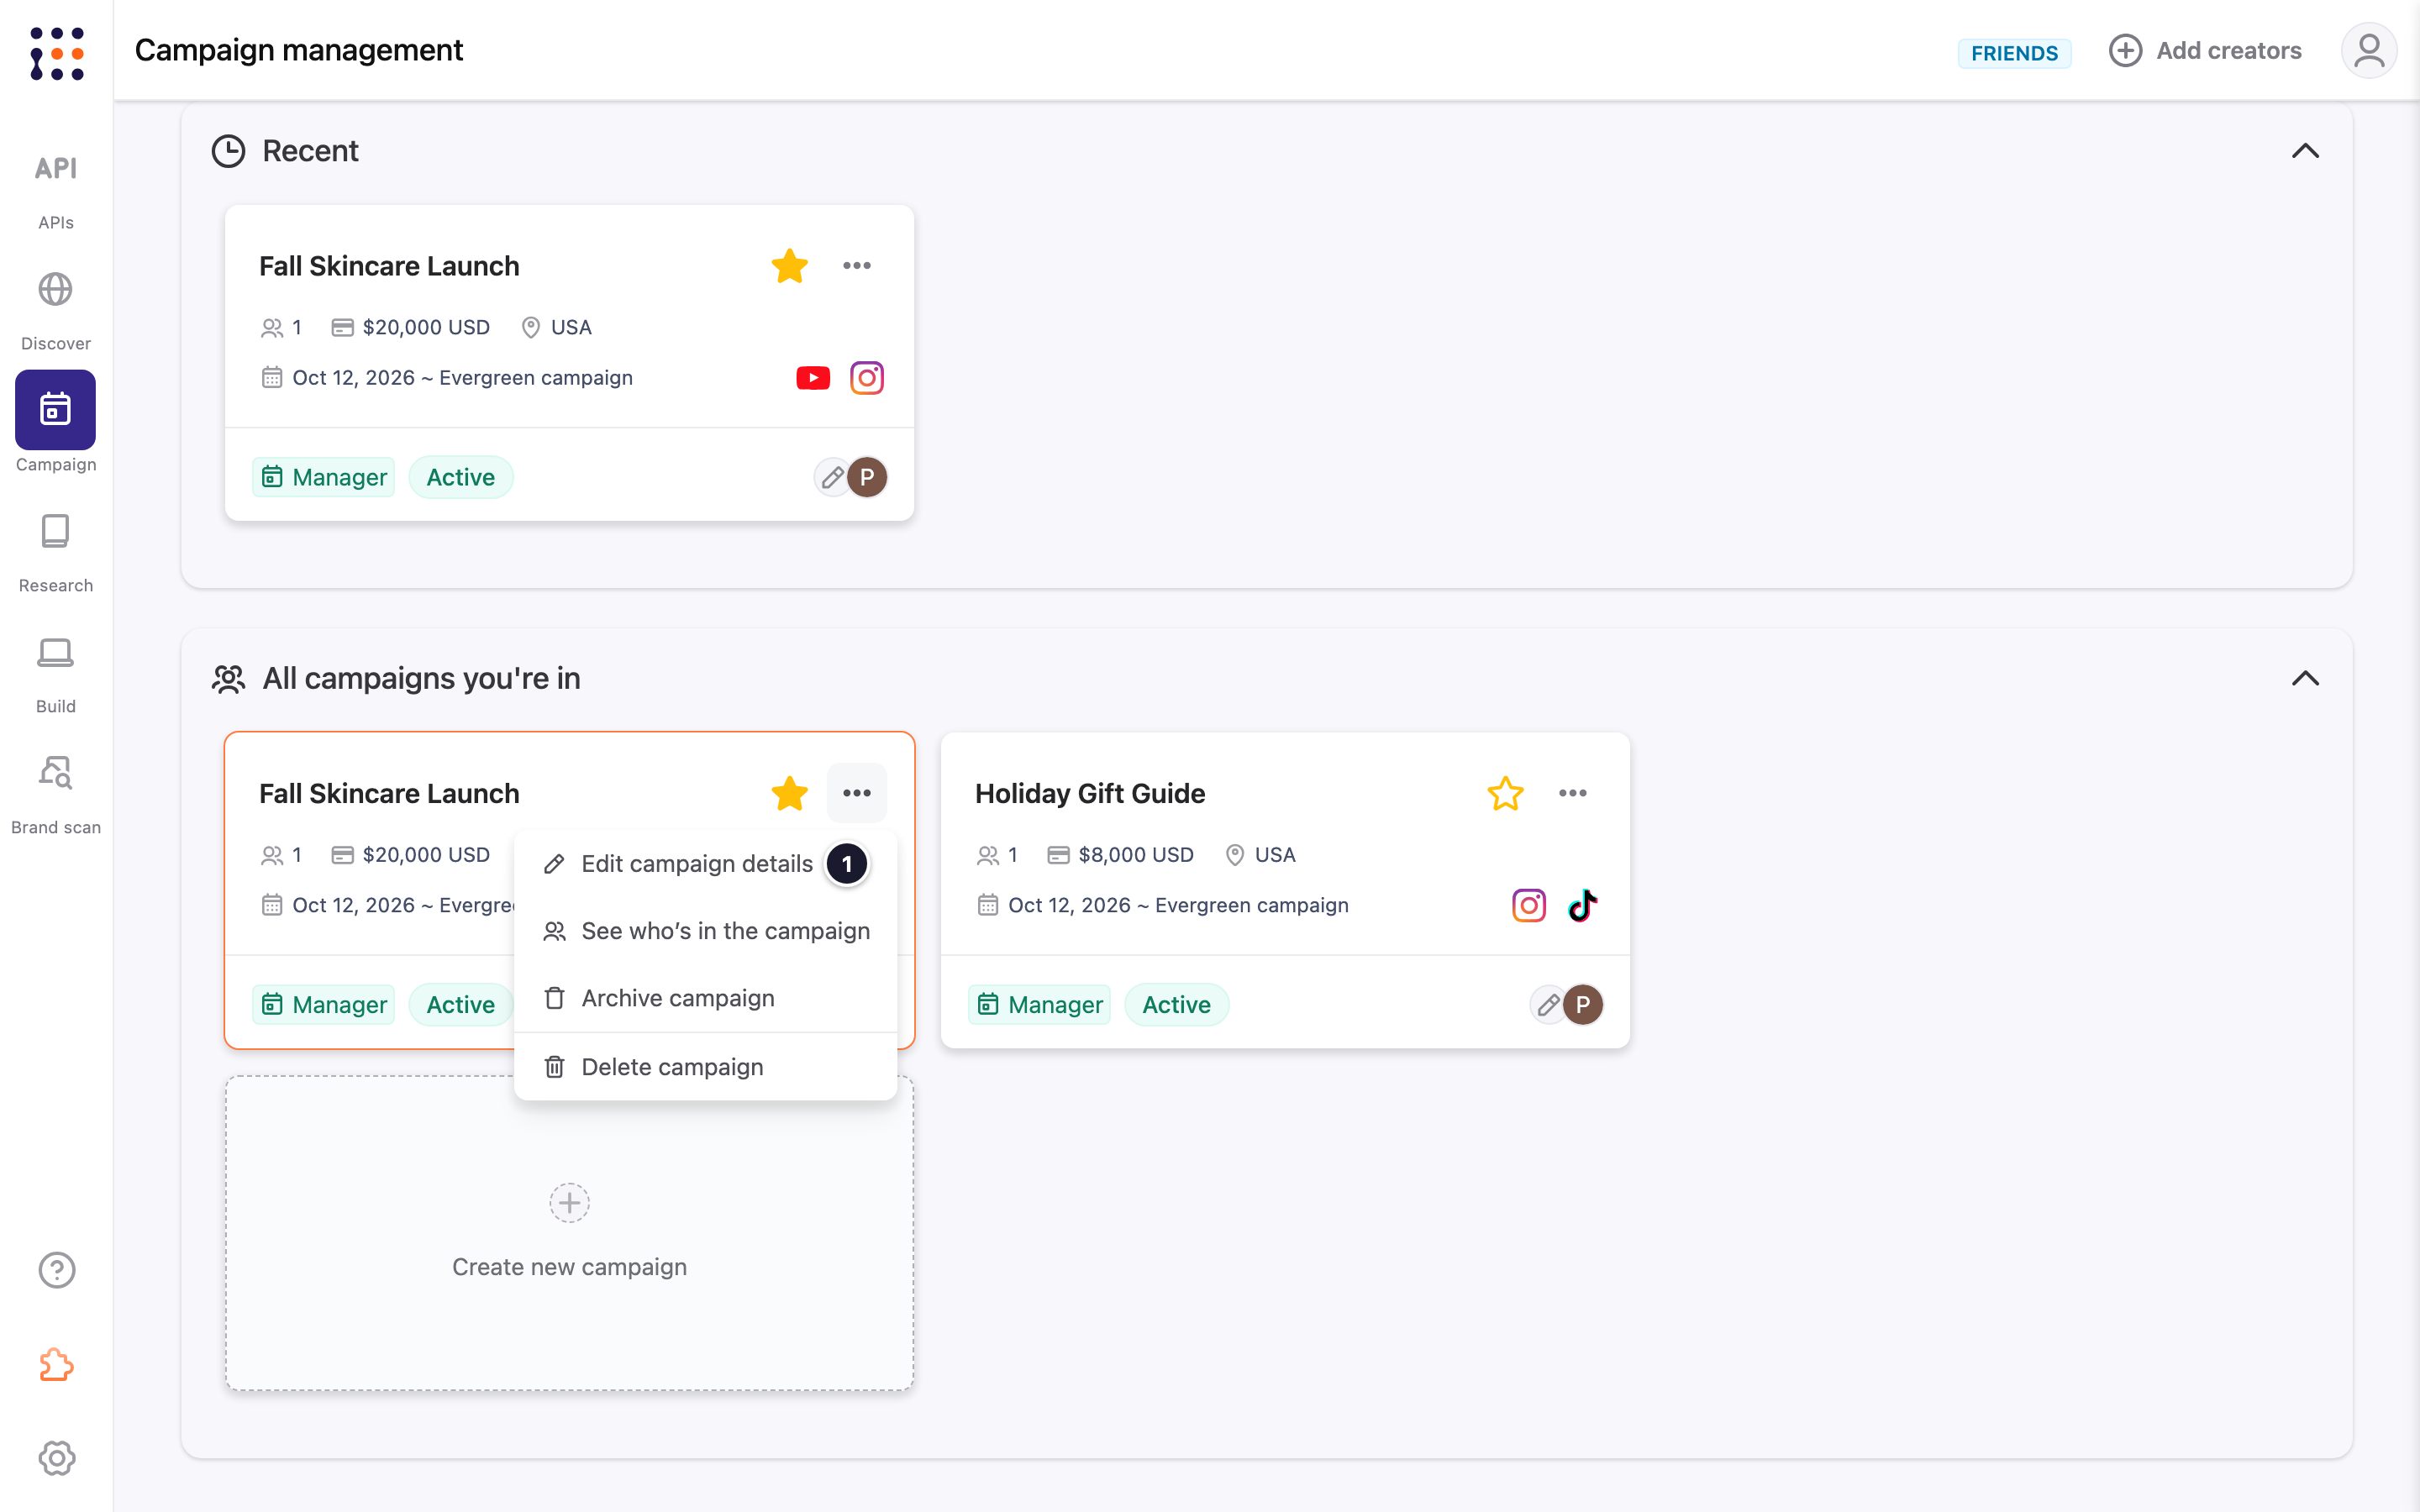Screen dimensions: 2420x1512
Task: Click the orange puzzle integrations icon
Action: [x=57, y=1364]
